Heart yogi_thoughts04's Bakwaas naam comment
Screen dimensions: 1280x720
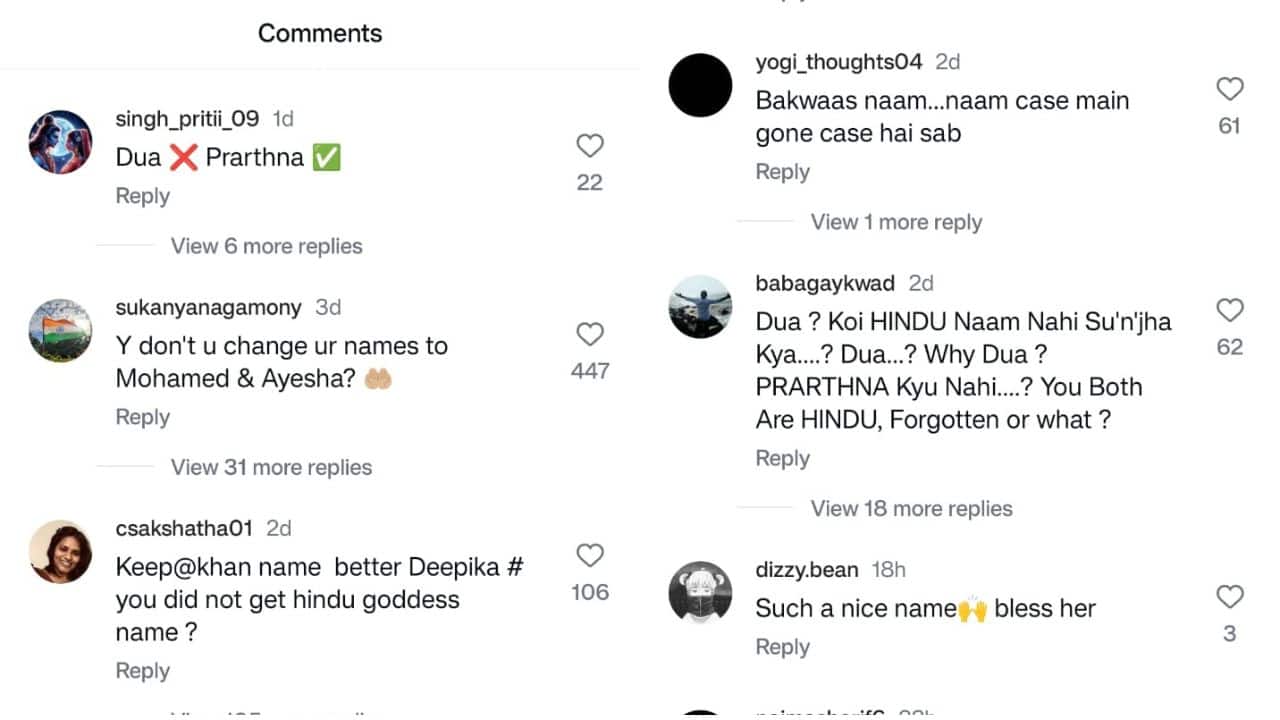coord(1229,90)
